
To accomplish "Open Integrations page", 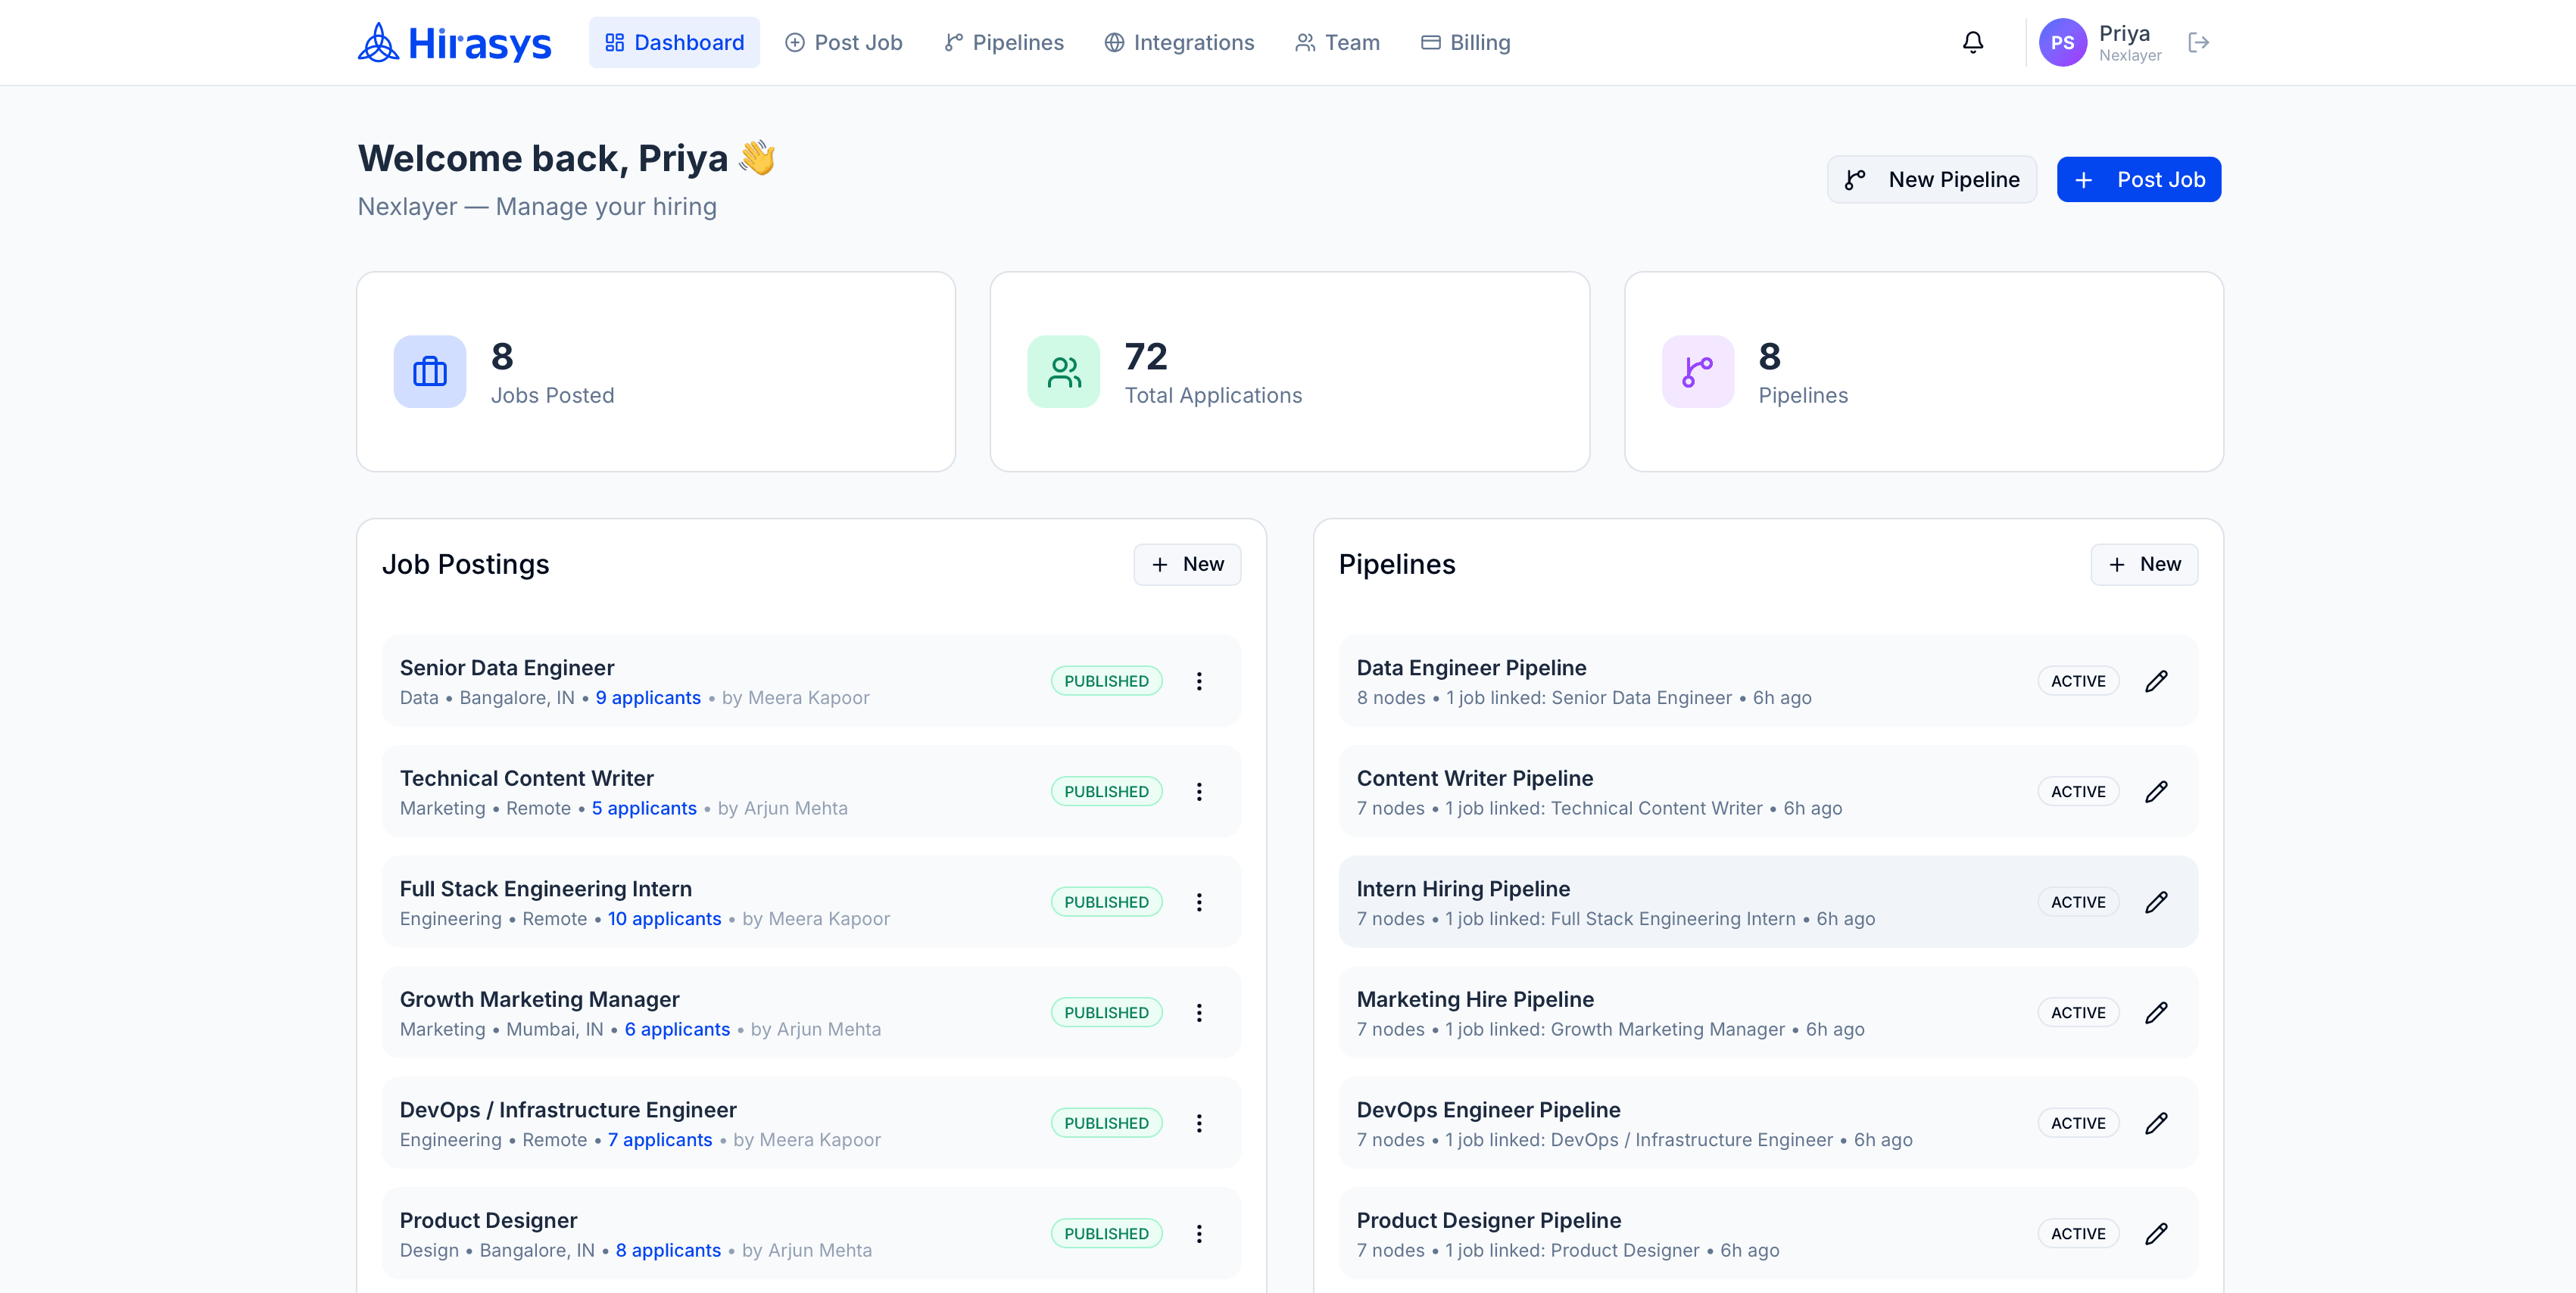I will [1179, 42].
